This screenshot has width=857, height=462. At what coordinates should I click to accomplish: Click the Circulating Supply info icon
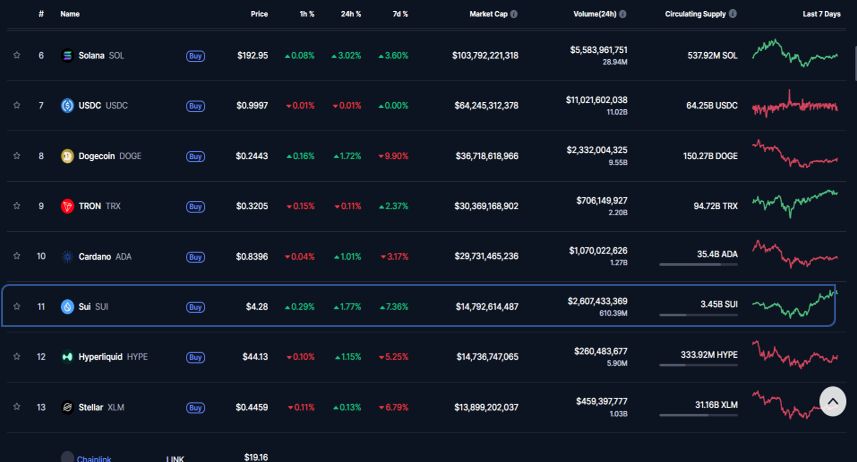pyautogui.click(x=733, y=14)
